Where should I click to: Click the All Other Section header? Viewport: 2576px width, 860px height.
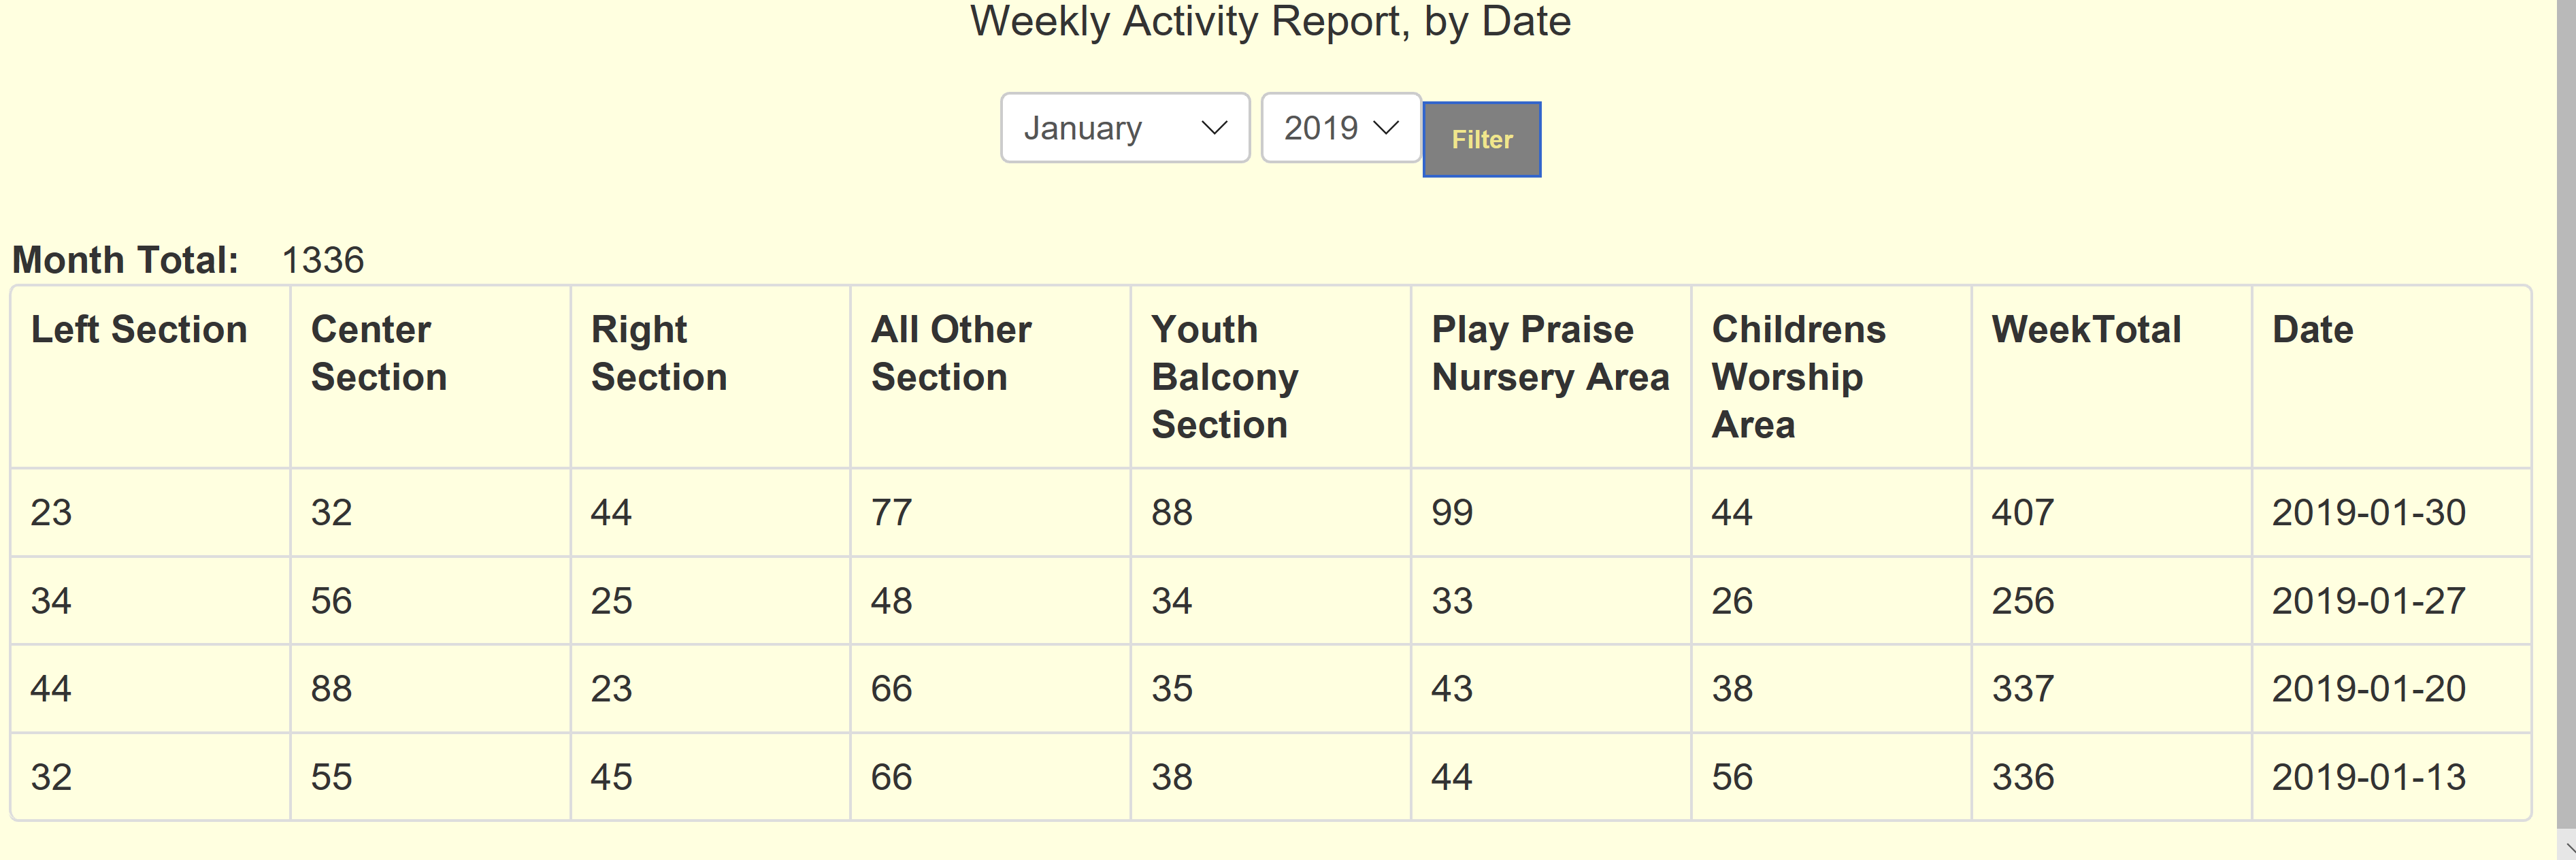click(x=950, y=353)
